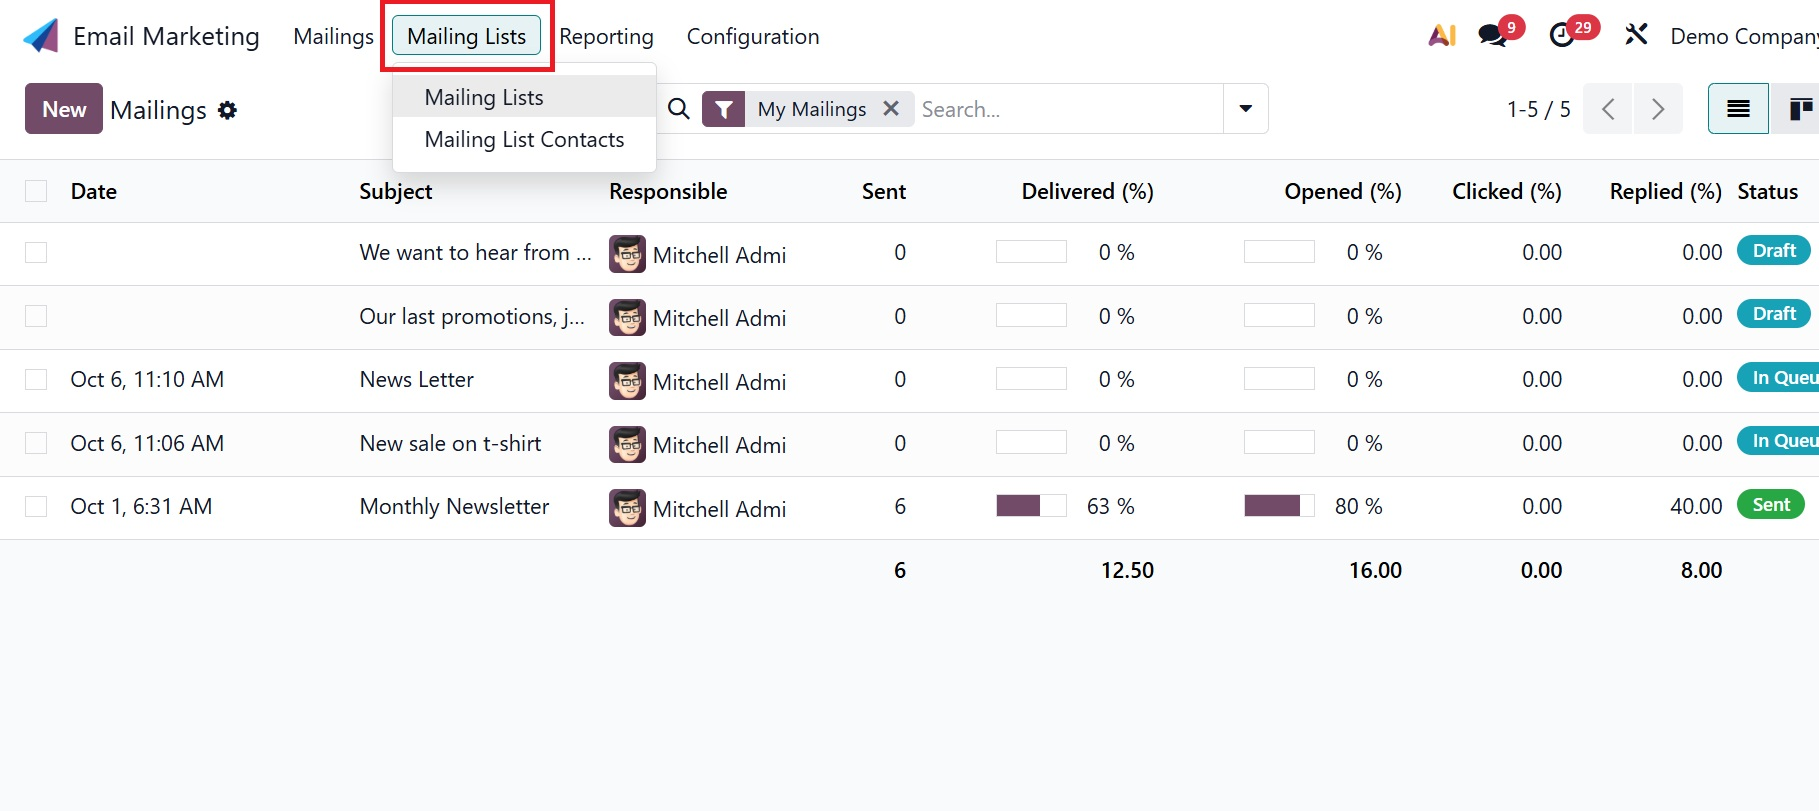
Task: Click the search magnifier icon
Action: click(679, 109)
